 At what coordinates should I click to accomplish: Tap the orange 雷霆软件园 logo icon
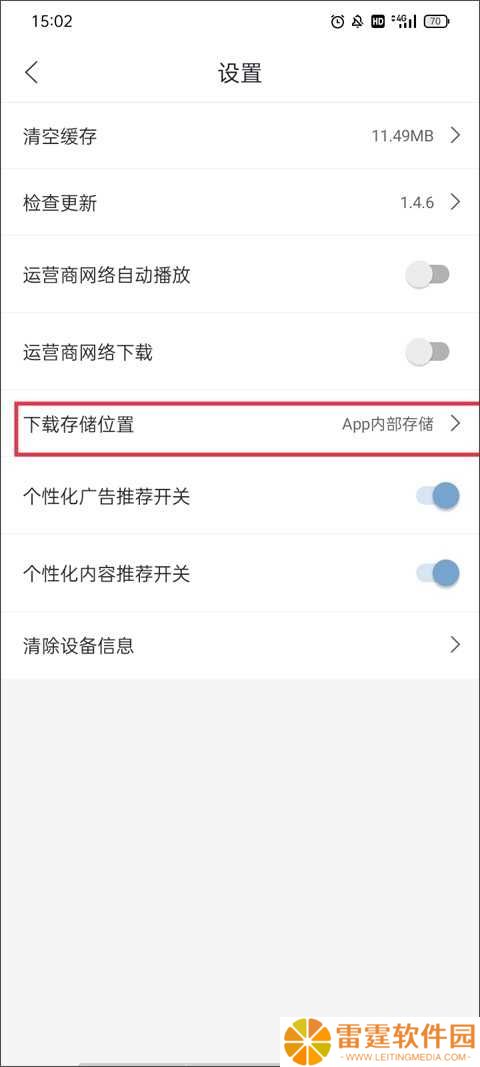tap(307, 1041)
